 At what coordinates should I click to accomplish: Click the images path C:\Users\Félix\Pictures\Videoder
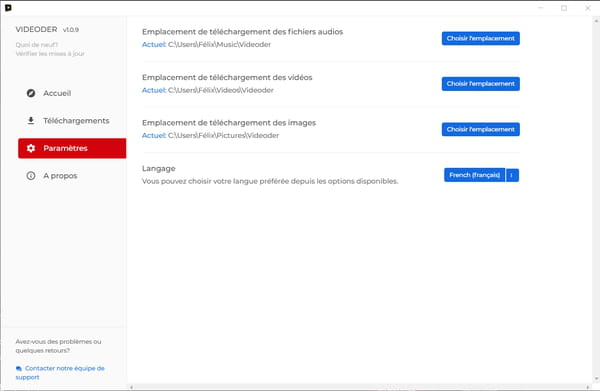tap(223, 135)
